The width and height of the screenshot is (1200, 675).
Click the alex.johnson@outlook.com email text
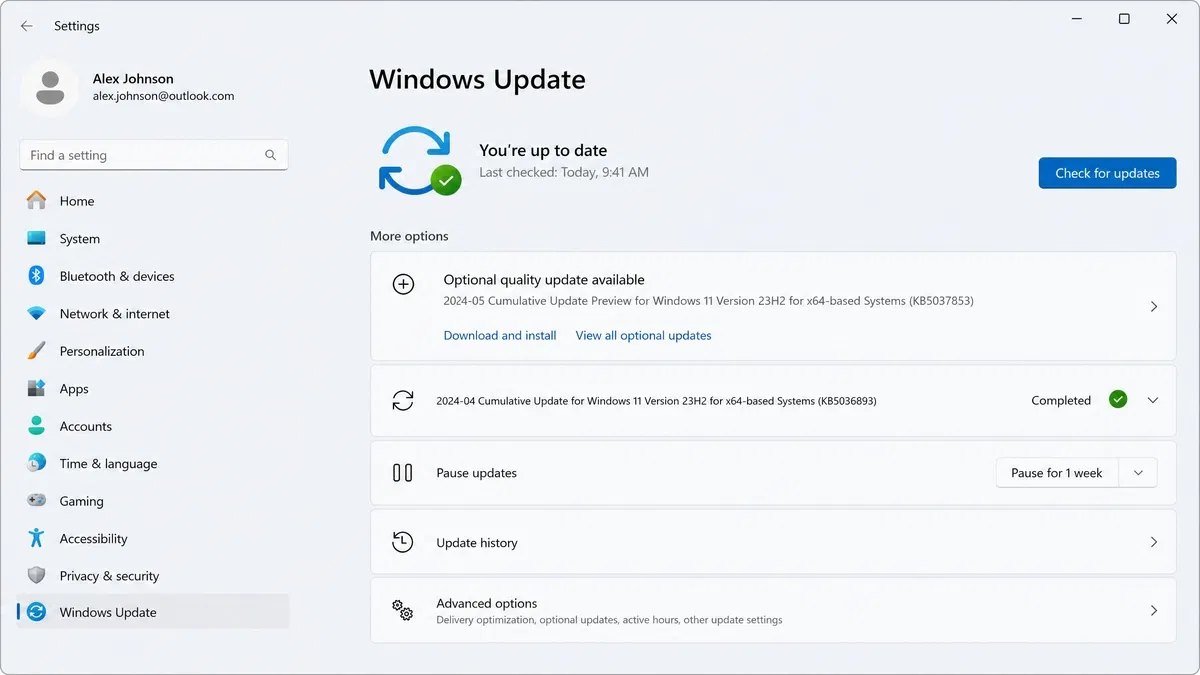click(163, 96)
